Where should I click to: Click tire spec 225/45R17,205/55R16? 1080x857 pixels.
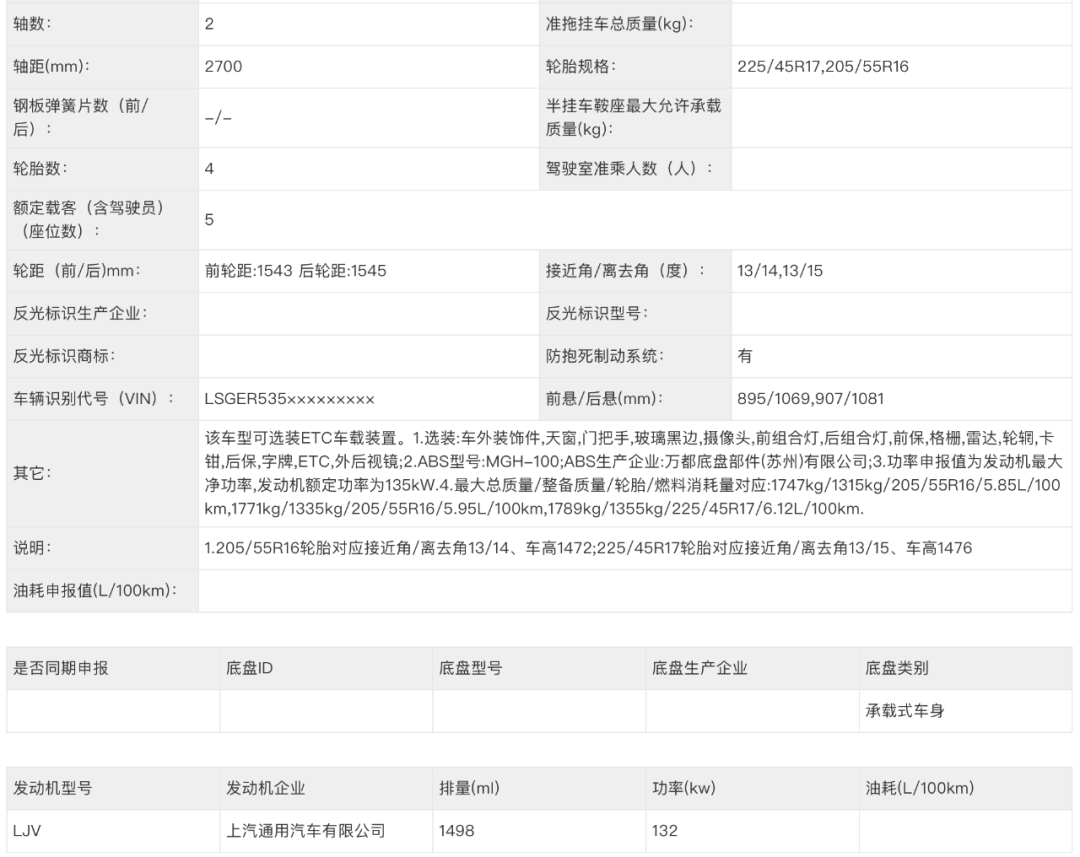click(822, 67)
